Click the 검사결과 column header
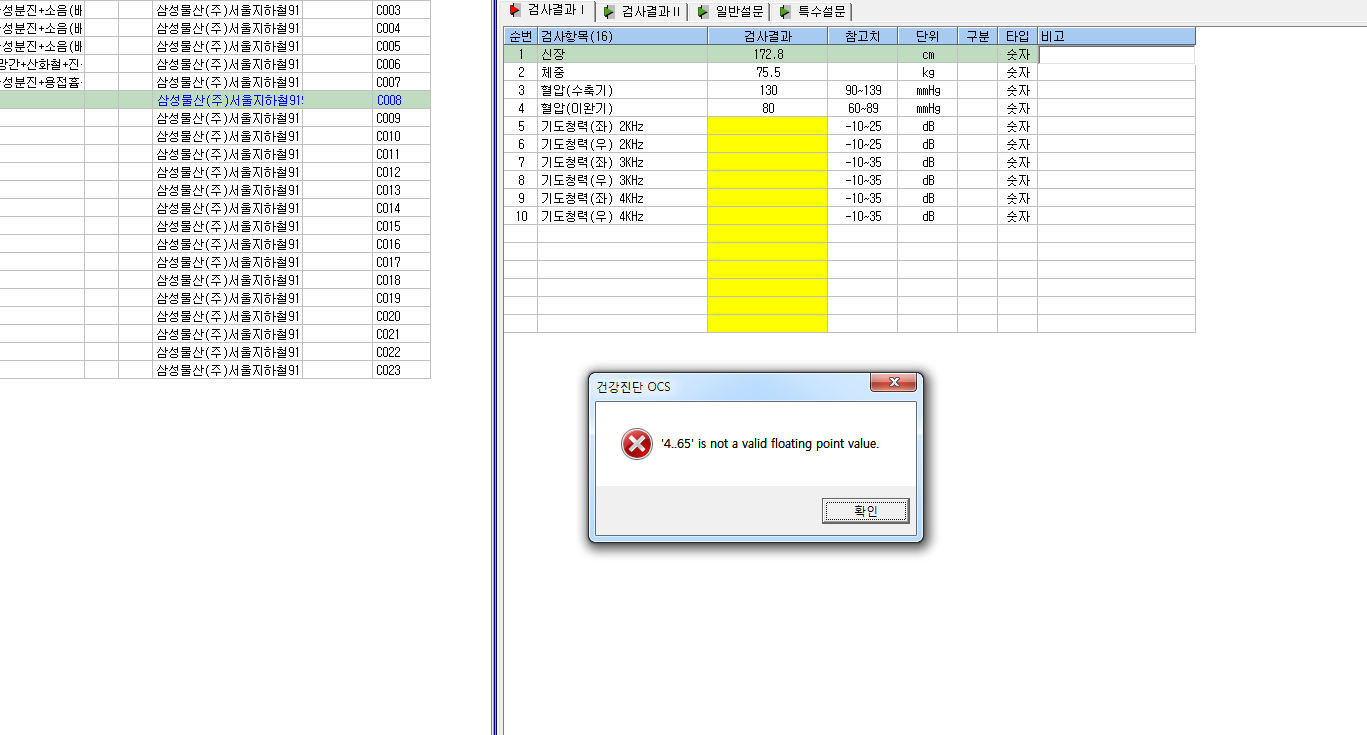The image size is (1367, 735). click(x=767, y=36)
